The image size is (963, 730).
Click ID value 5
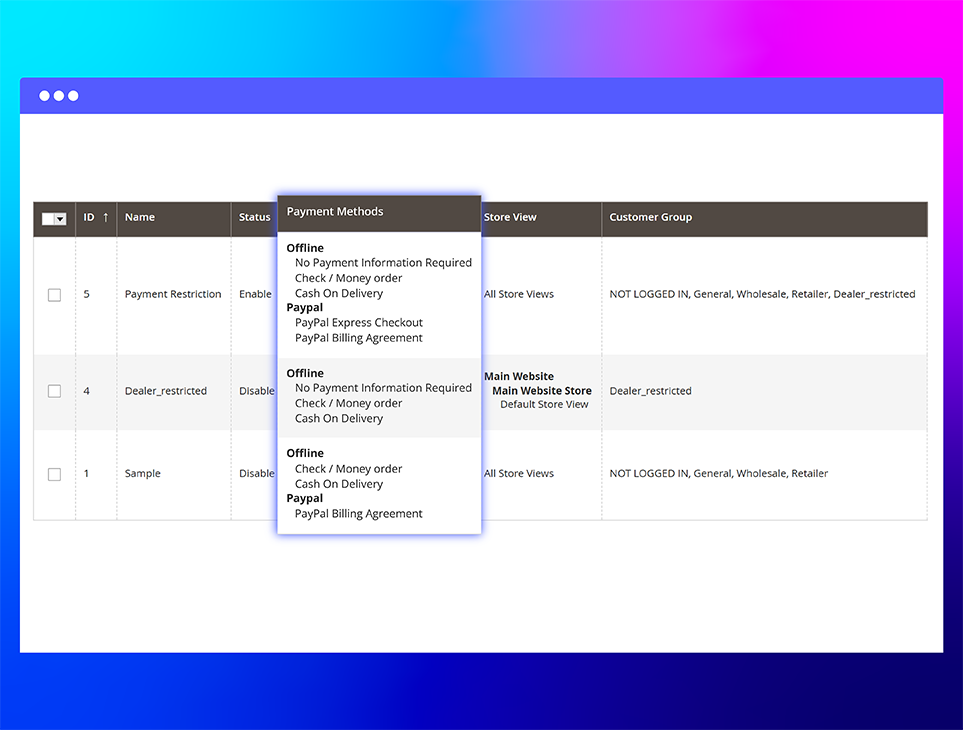coord(87,294)
